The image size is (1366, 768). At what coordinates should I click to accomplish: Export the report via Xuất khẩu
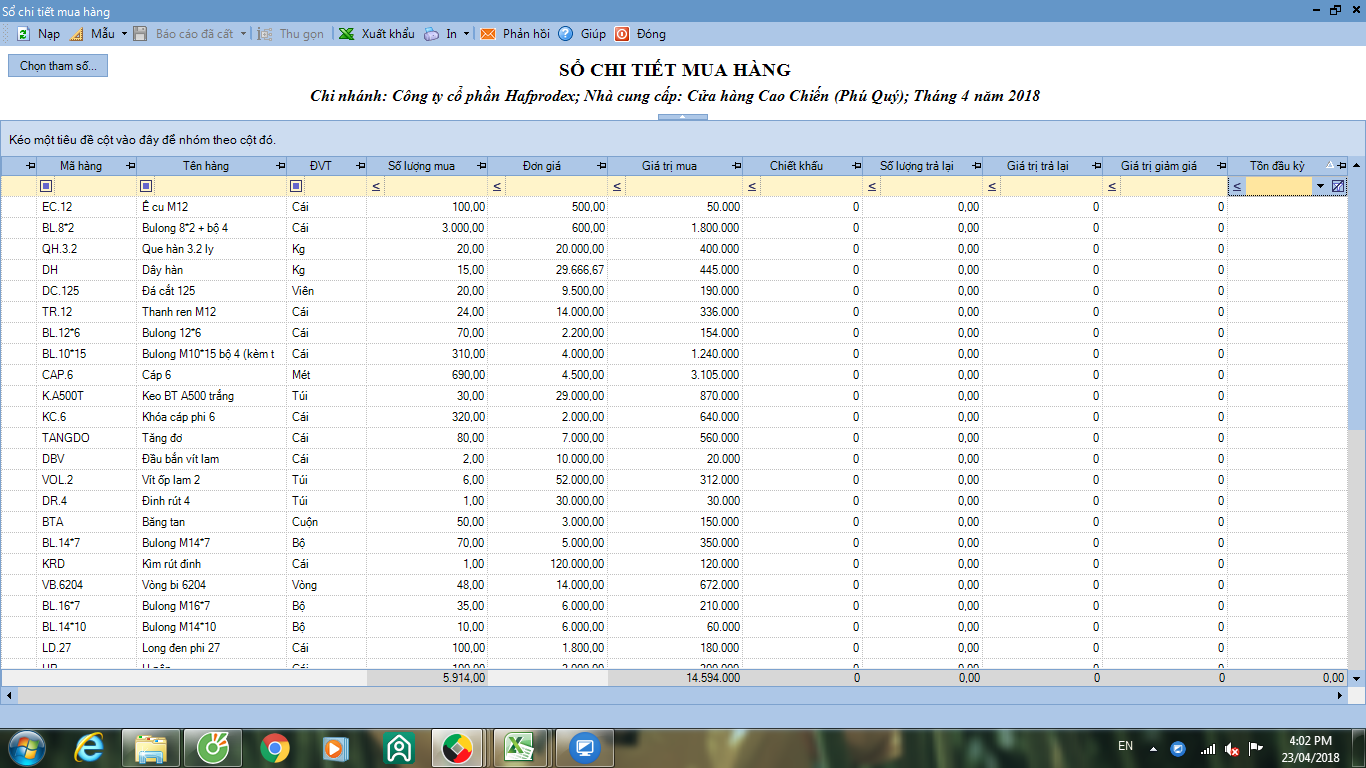point(375,33)
